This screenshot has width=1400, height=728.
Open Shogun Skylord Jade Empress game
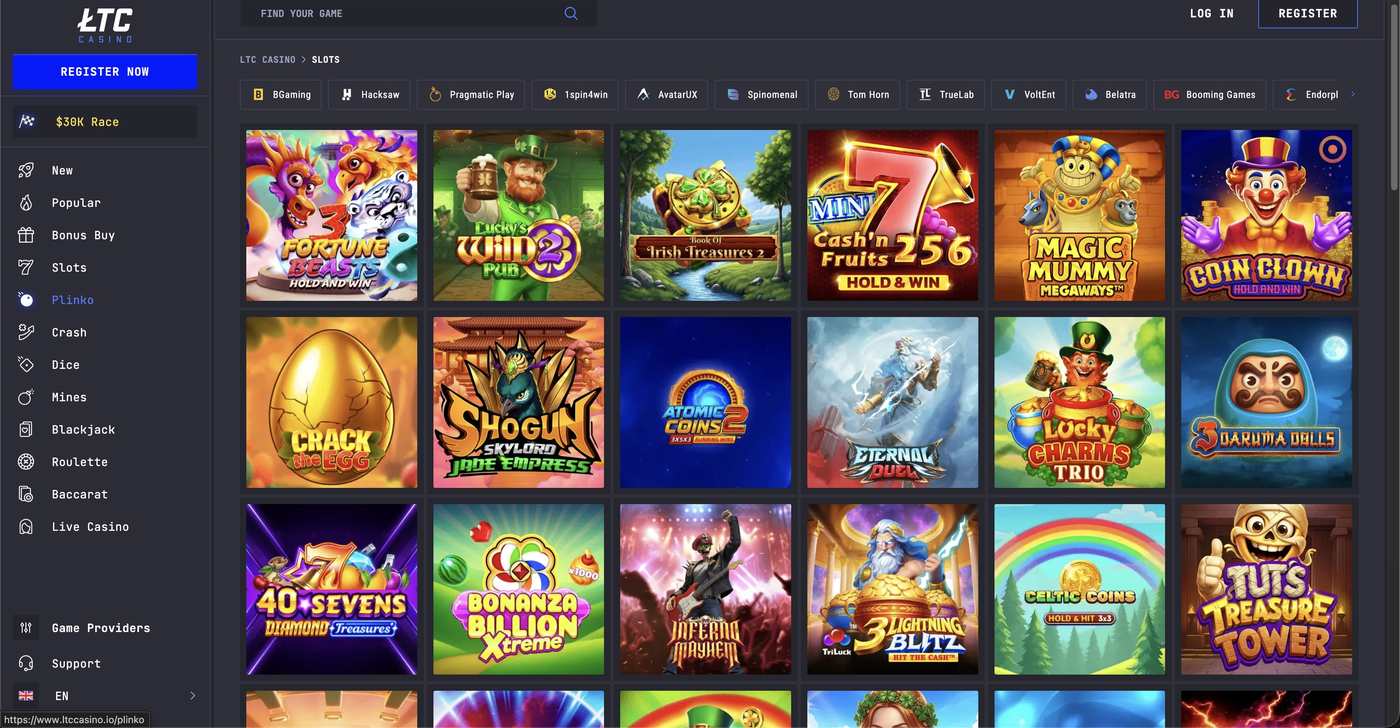[x=519, y=402]
